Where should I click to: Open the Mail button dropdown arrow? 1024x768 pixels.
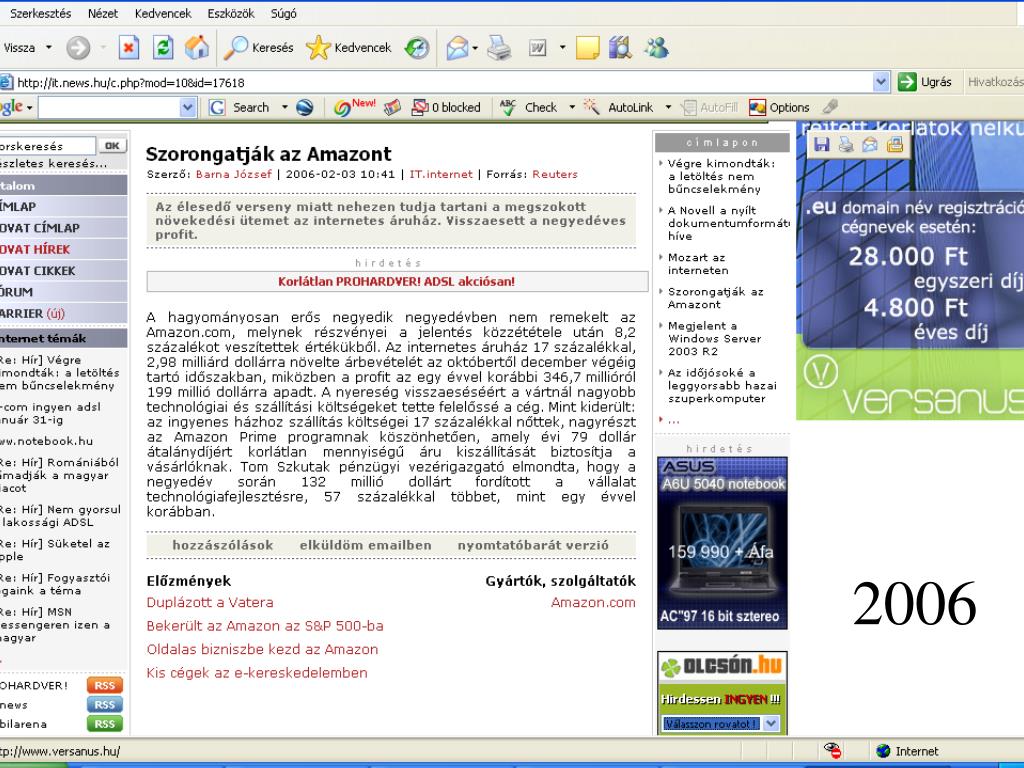(475, 48)
